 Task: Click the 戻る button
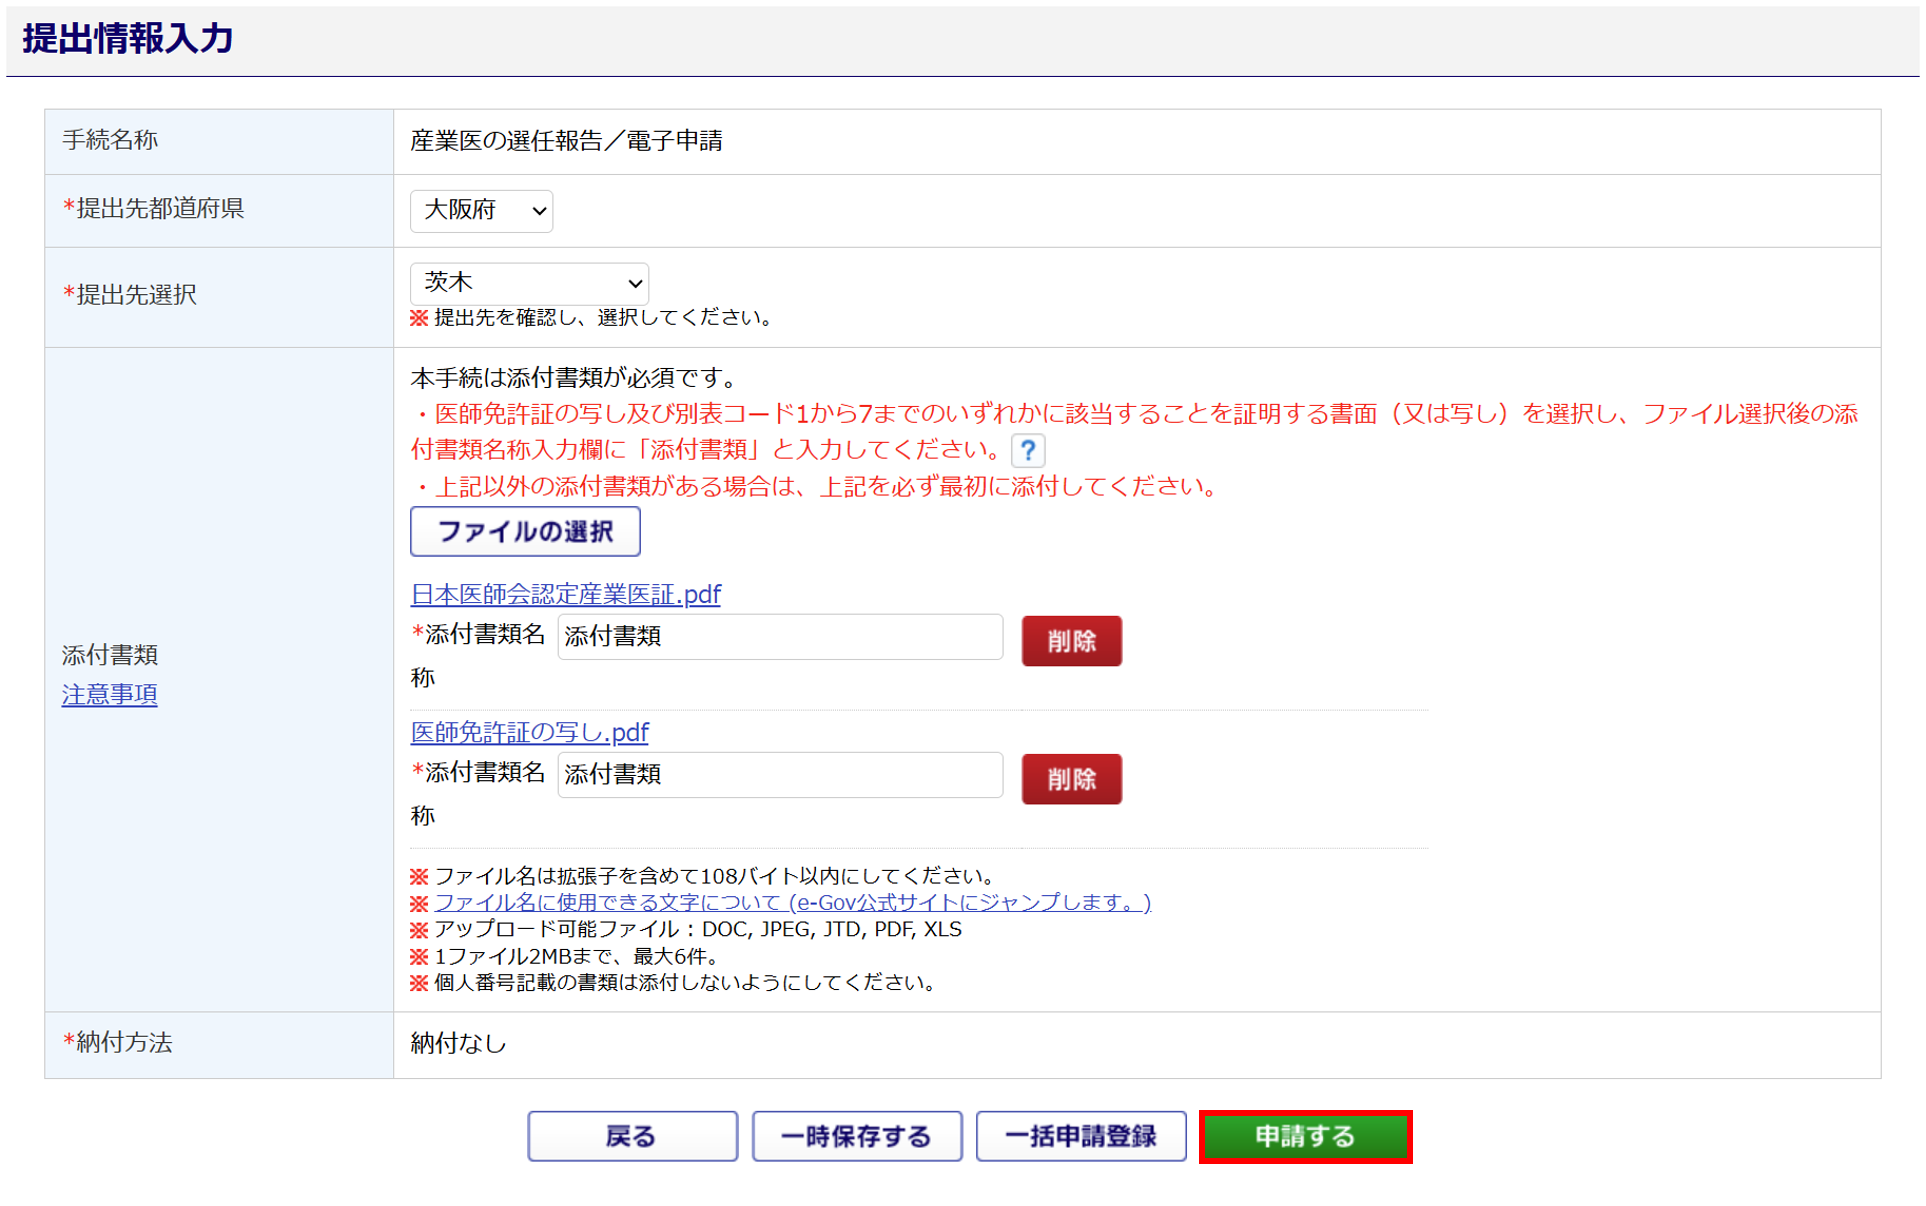(632, 1136)
